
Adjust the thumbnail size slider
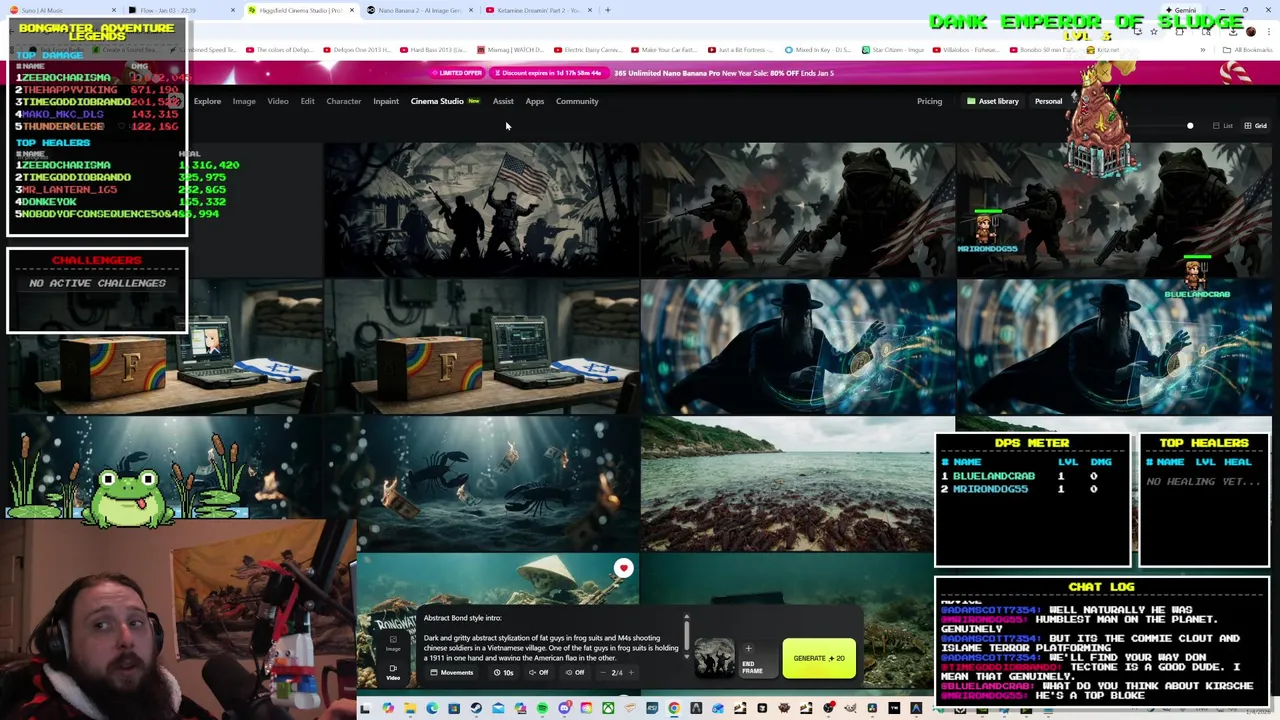(x=1190, y=126)
